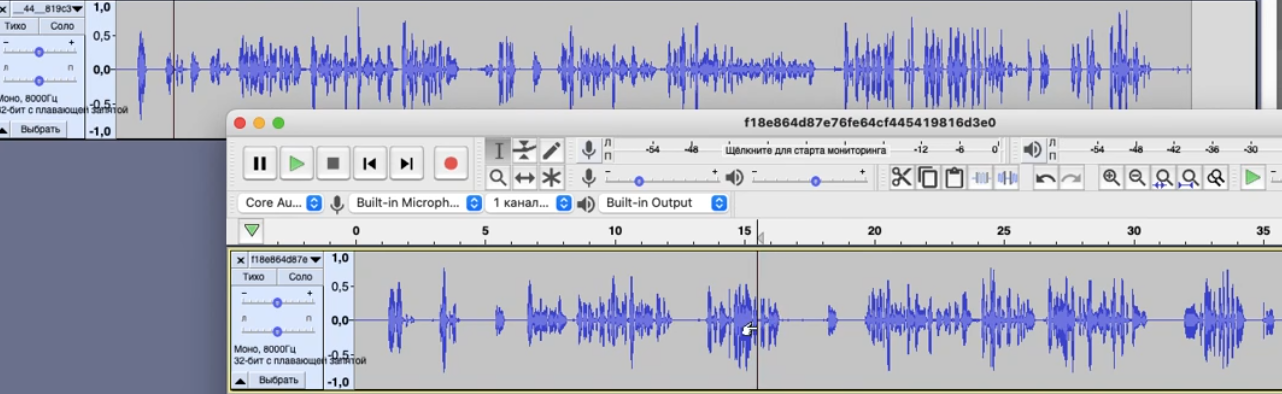Click the window title f18e864d87e76fe64cf445419816d3e0

pos(870,123)
